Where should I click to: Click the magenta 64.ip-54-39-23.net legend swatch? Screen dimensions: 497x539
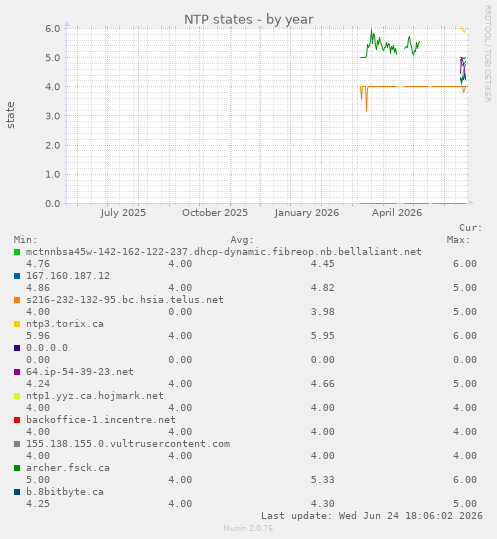17,372
